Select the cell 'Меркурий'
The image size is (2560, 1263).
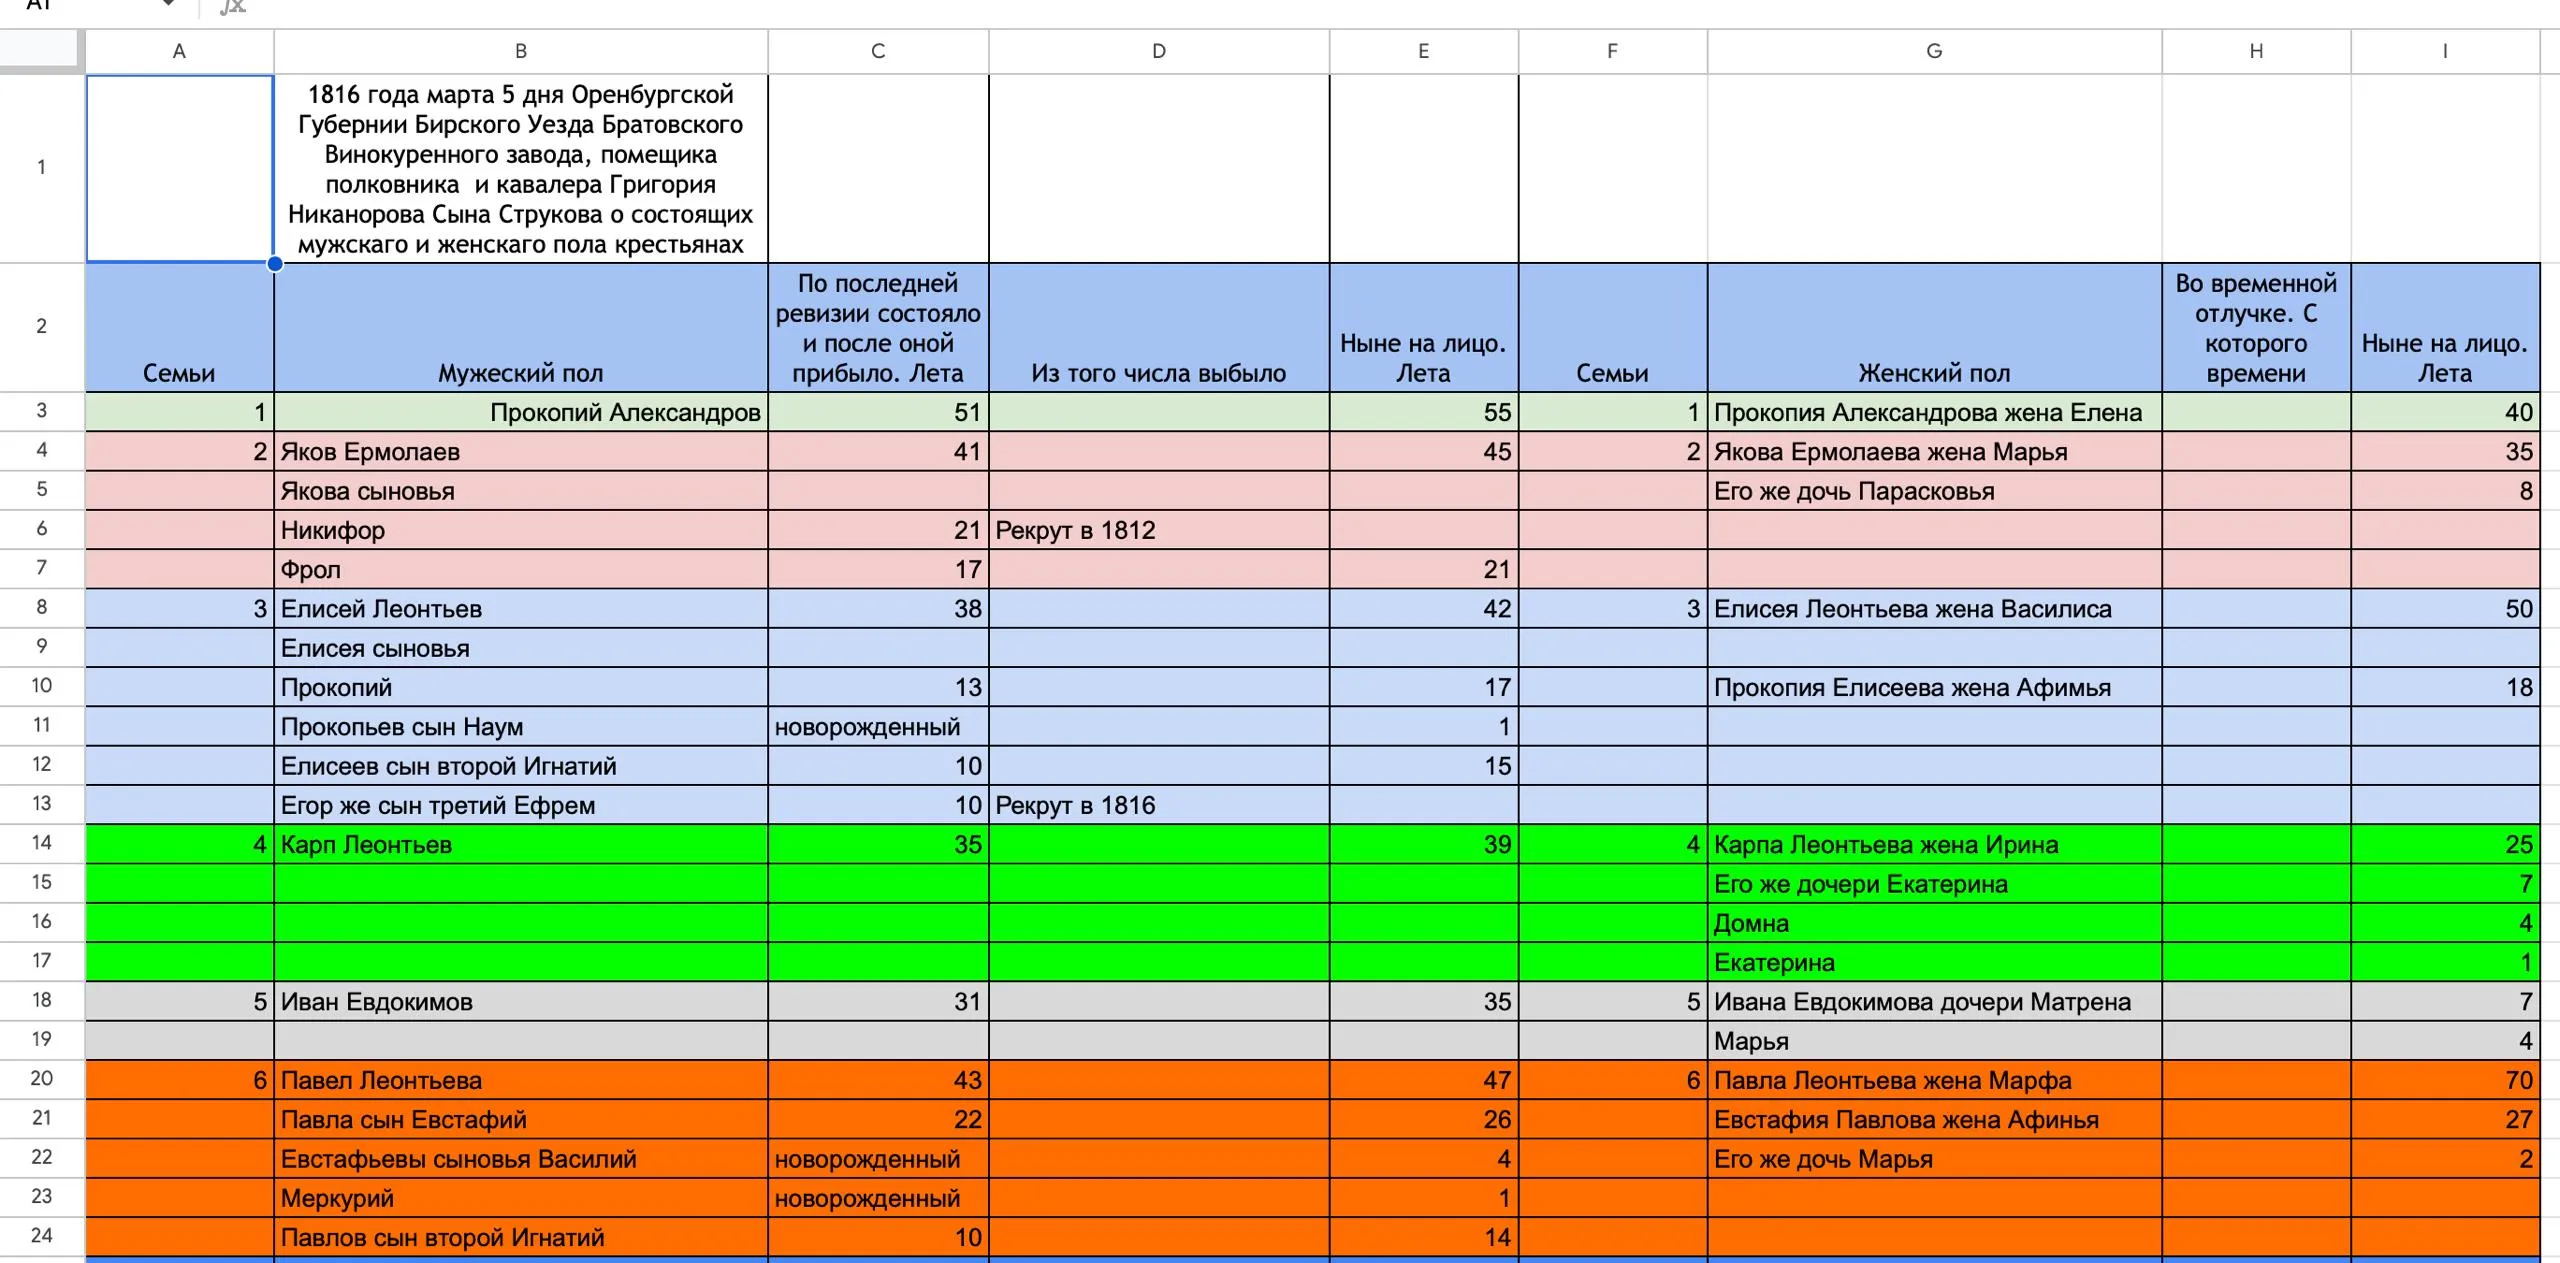point(521,1198)
